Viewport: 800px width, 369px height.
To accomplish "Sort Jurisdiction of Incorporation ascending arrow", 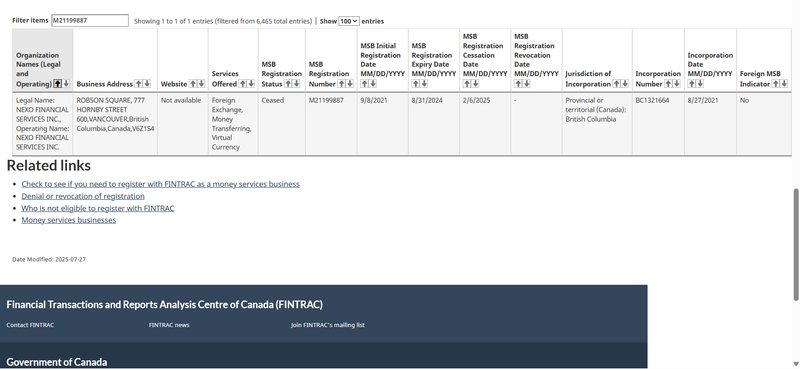I will (x=616, y=84).
